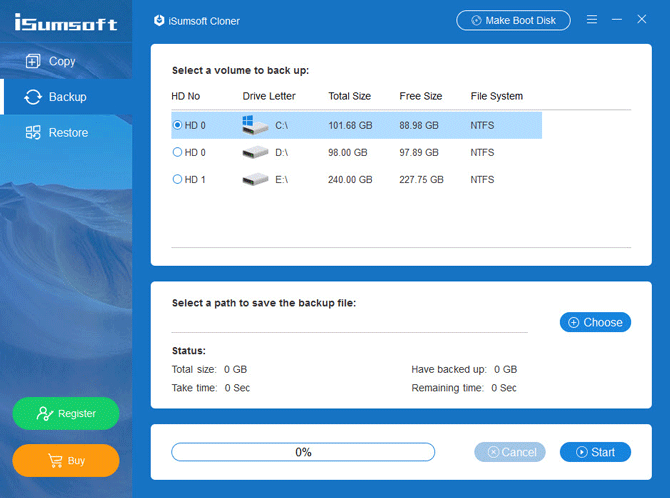Select the HD 0 D:\ radio button
670x498 pixels.
(177, 152)
